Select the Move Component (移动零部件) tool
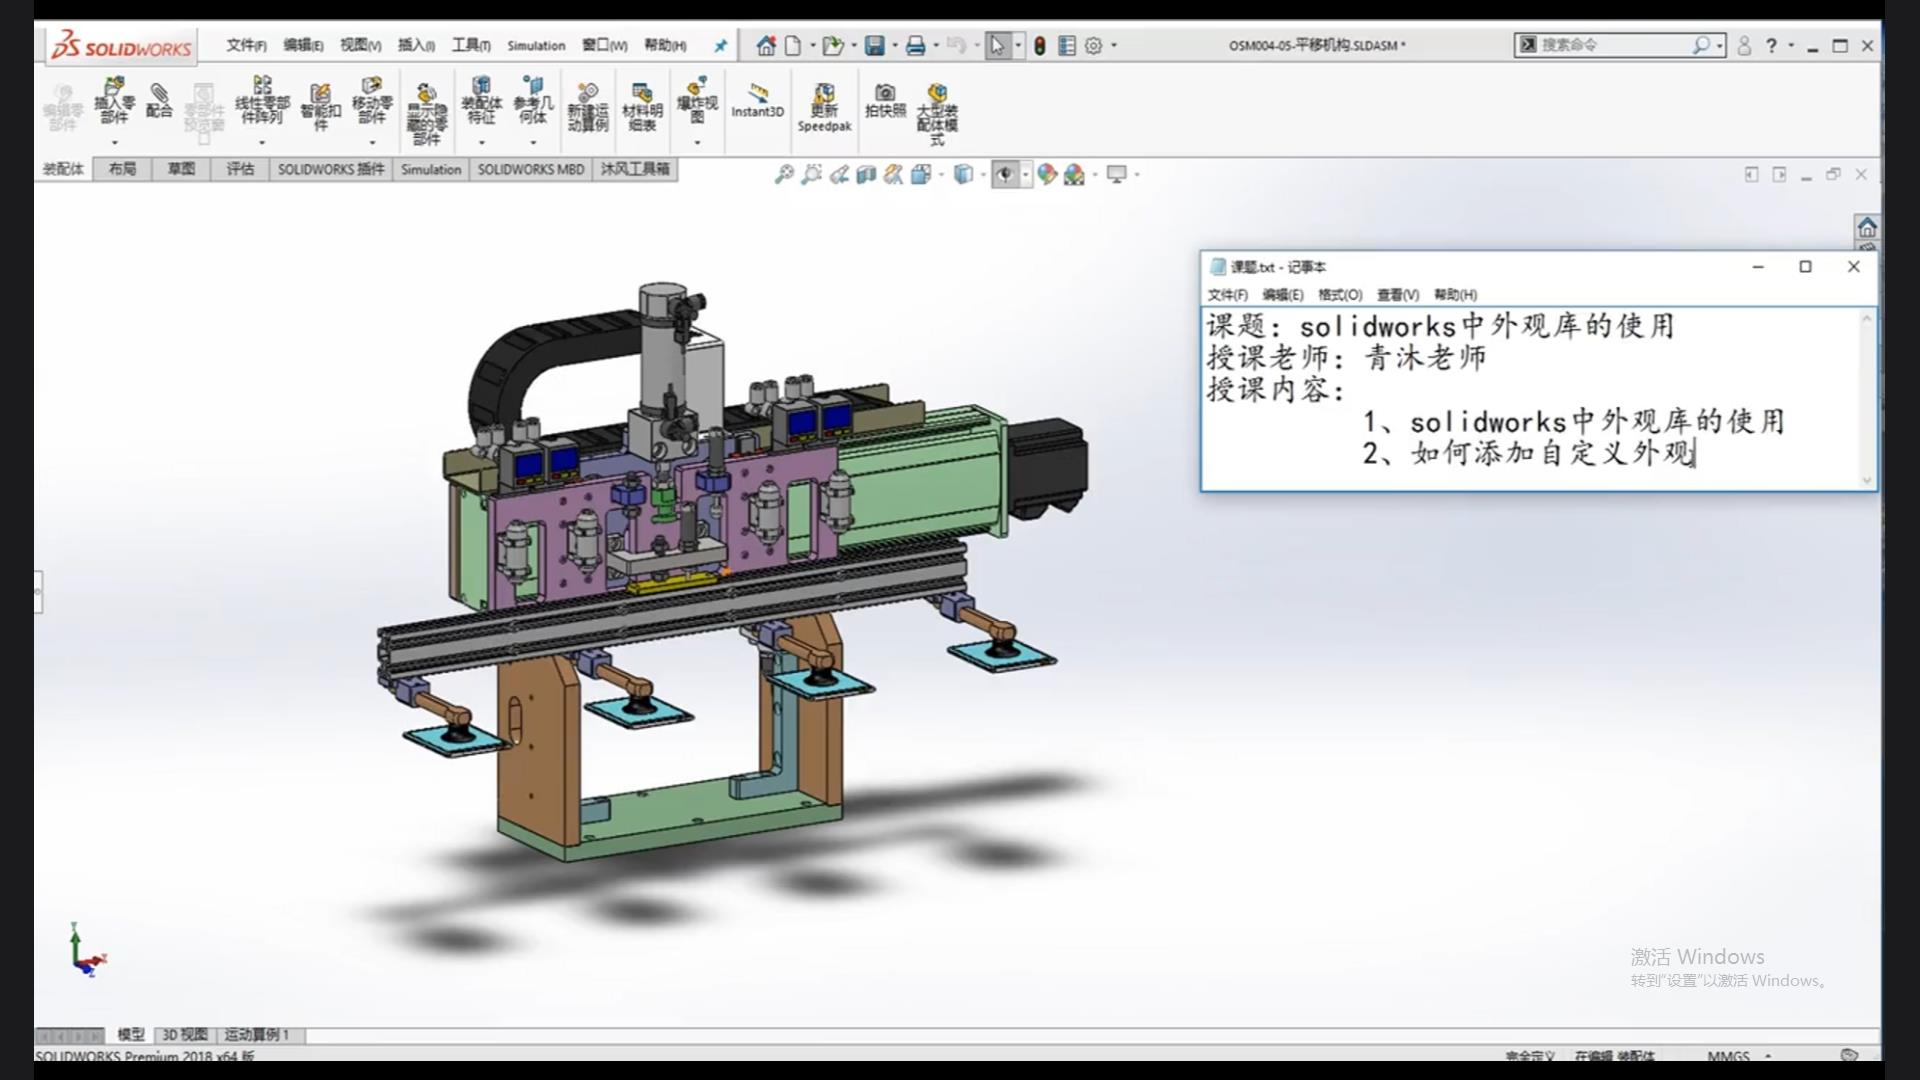The width and height of the screenshot is (1920, 1080). click(x=372, y=101)
